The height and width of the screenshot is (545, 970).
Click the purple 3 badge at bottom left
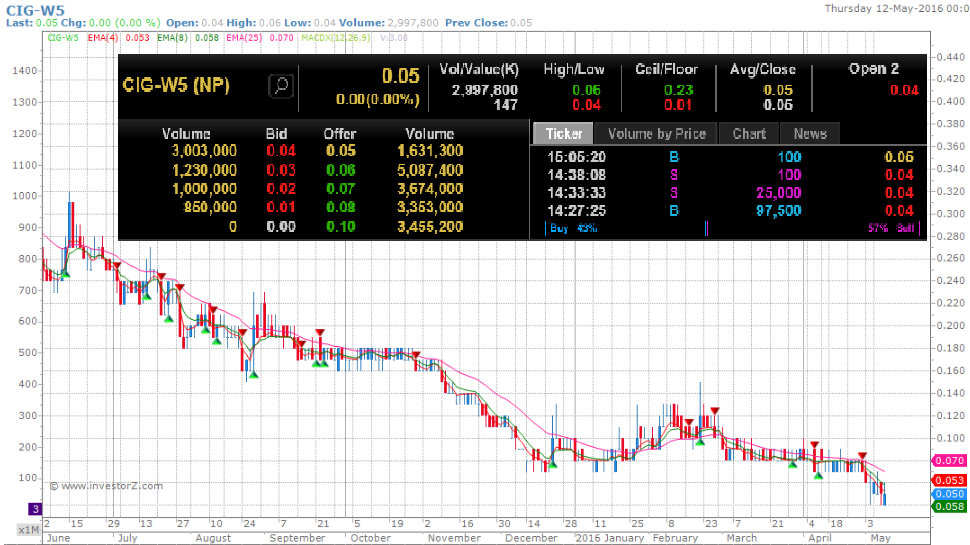[34, 508]
